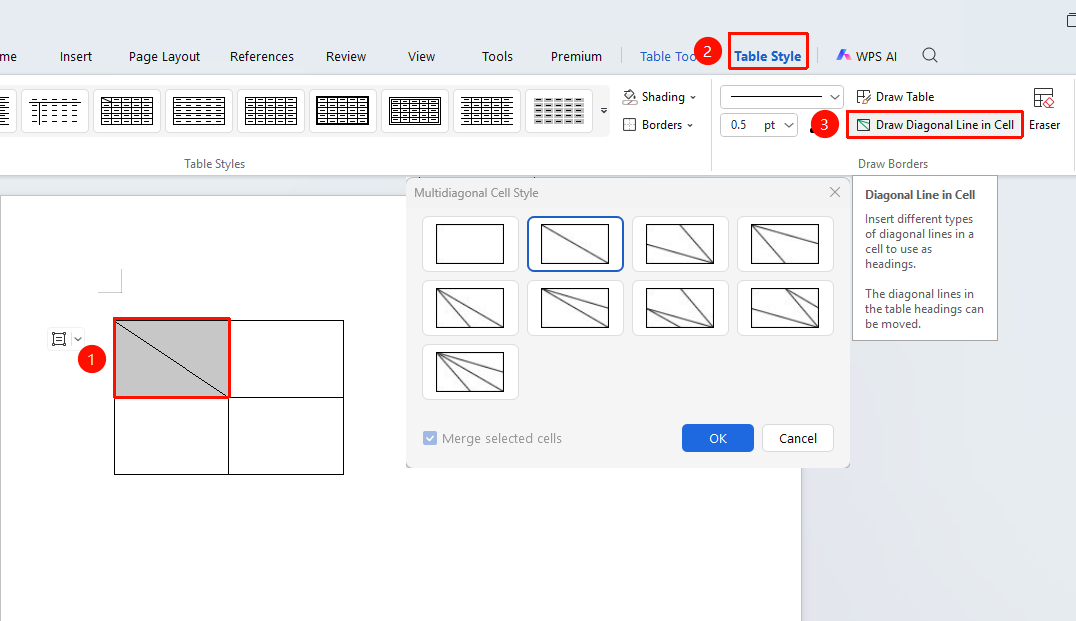Click Draw Diagonal Line in Cell
Screen dimensions: 1076x621
[x=935, y=125]
